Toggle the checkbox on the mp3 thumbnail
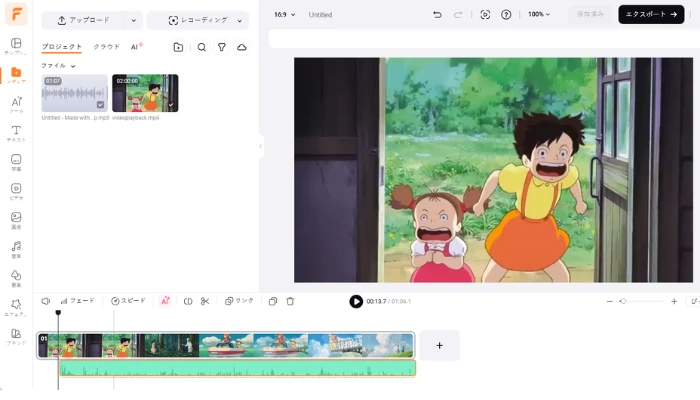 [100, 104]
